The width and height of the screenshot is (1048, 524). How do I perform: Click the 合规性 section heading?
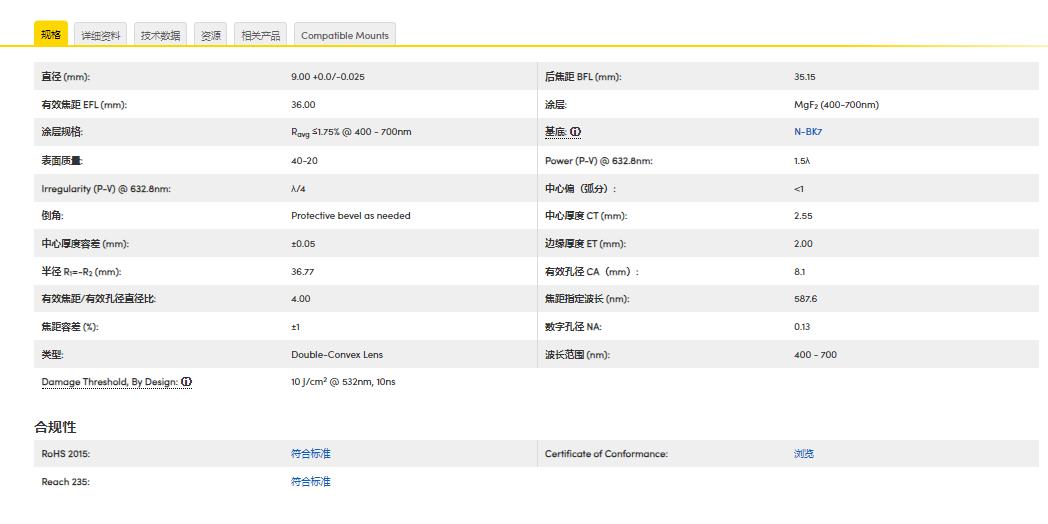55,427
